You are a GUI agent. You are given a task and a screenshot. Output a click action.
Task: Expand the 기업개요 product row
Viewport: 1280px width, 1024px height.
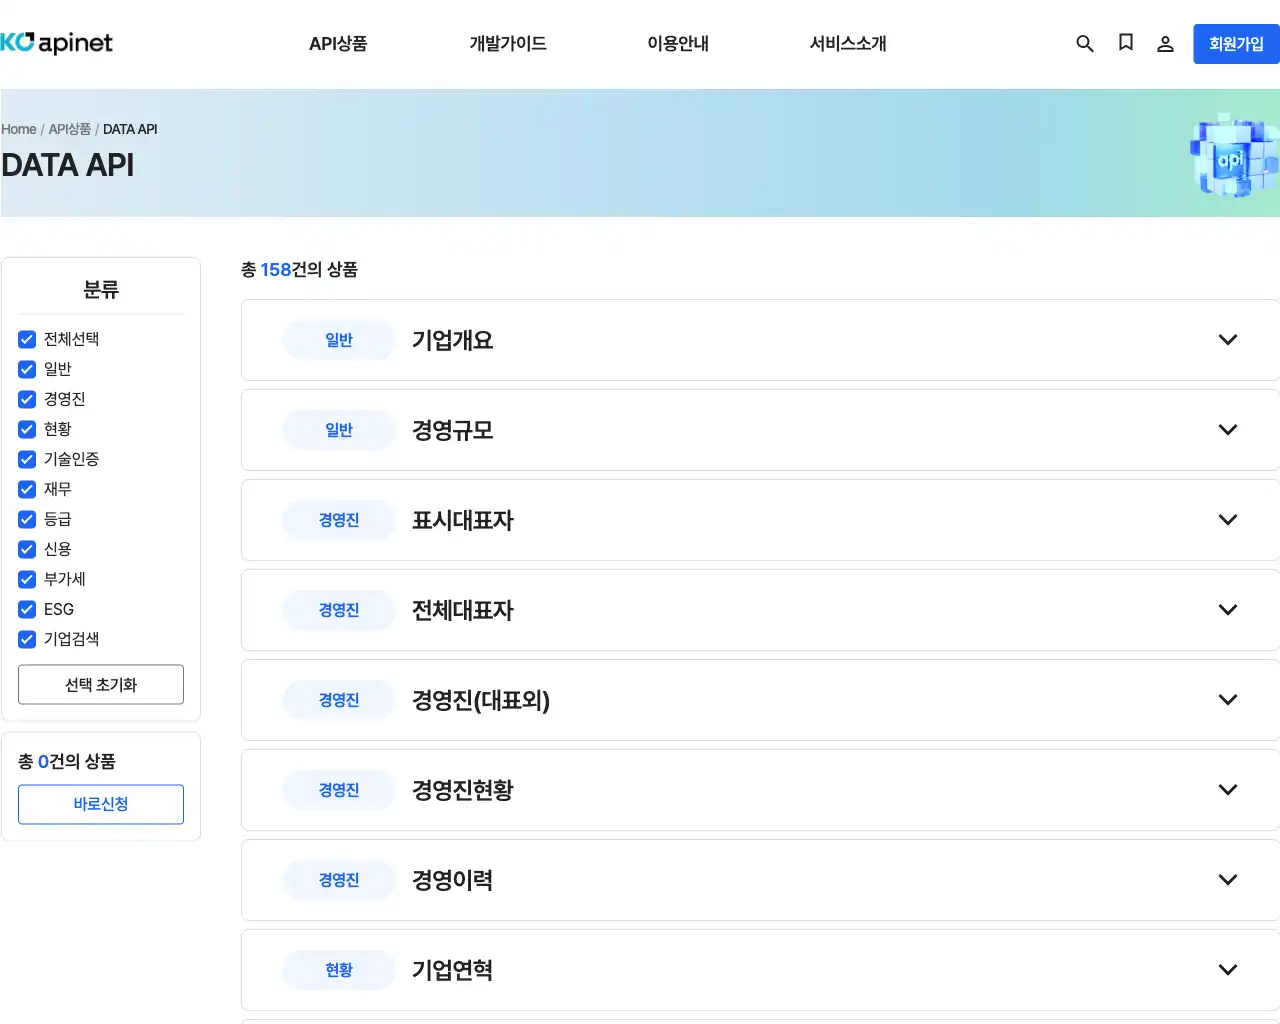[1228, 339]
